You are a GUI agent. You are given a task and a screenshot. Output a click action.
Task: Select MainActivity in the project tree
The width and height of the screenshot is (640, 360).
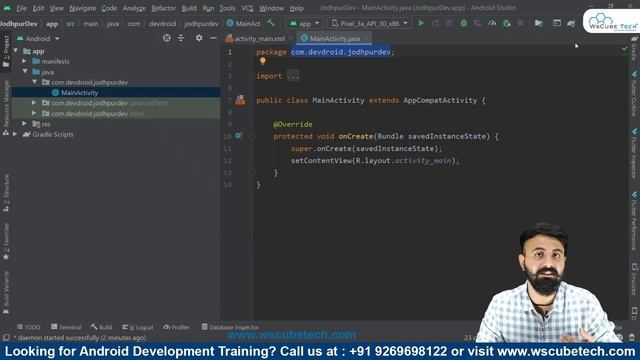(x=79, y=93)
